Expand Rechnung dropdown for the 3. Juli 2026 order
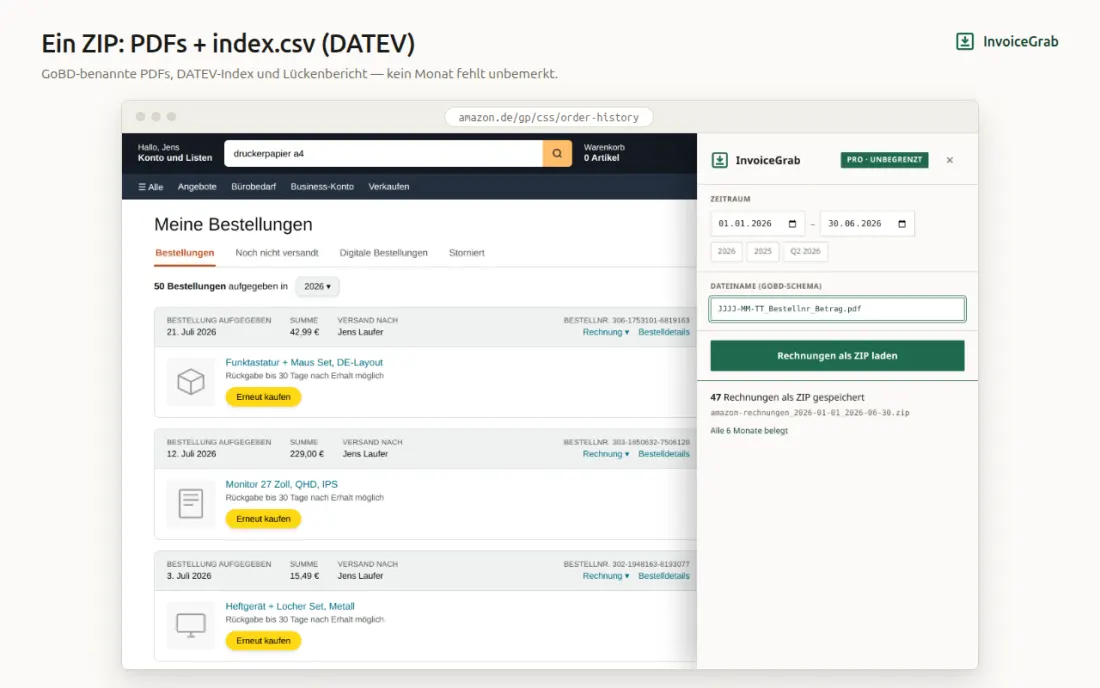Image resolution: width=1100 pixels, height=688 pixels. point(605,576)
